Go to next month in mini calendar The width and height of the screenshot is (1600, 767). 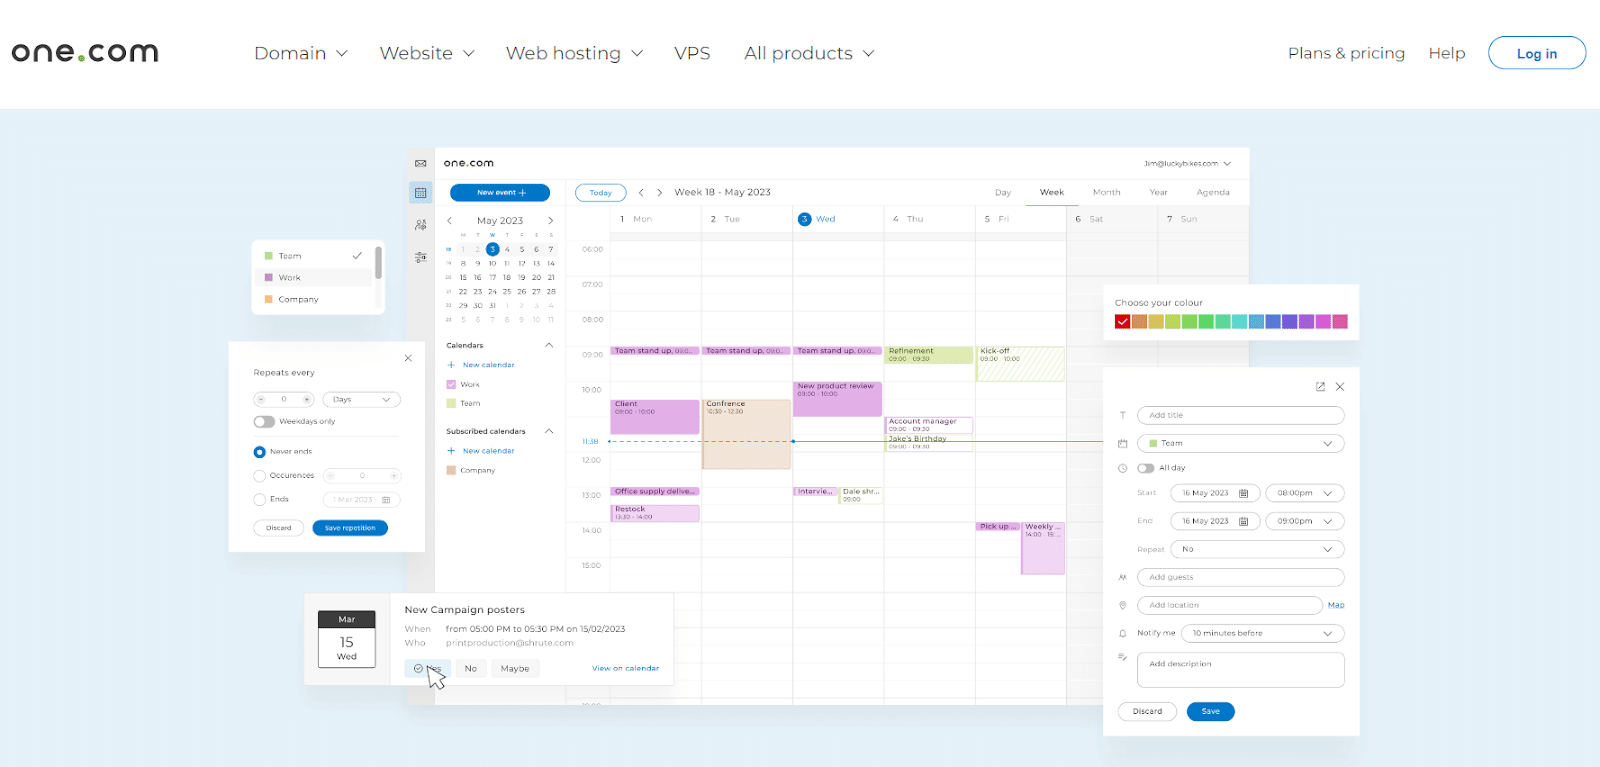(x=550, y=220)
